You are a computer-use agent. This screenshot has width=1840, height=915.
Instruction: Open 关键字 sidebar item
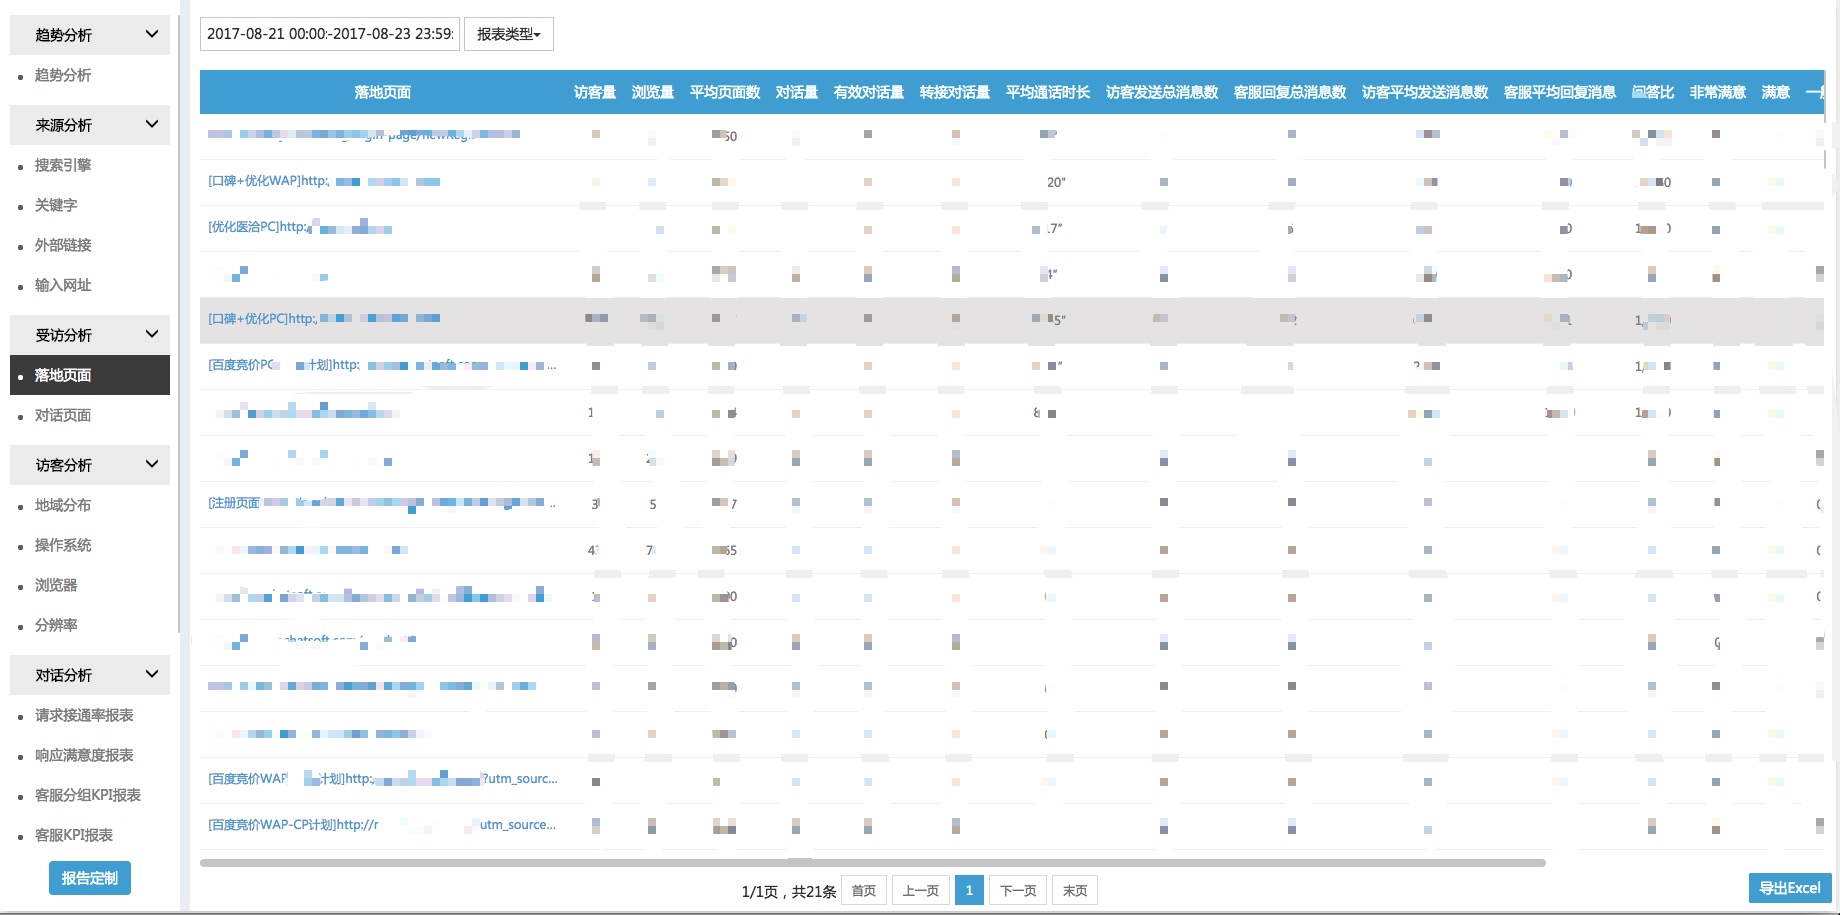coord(56,205)
